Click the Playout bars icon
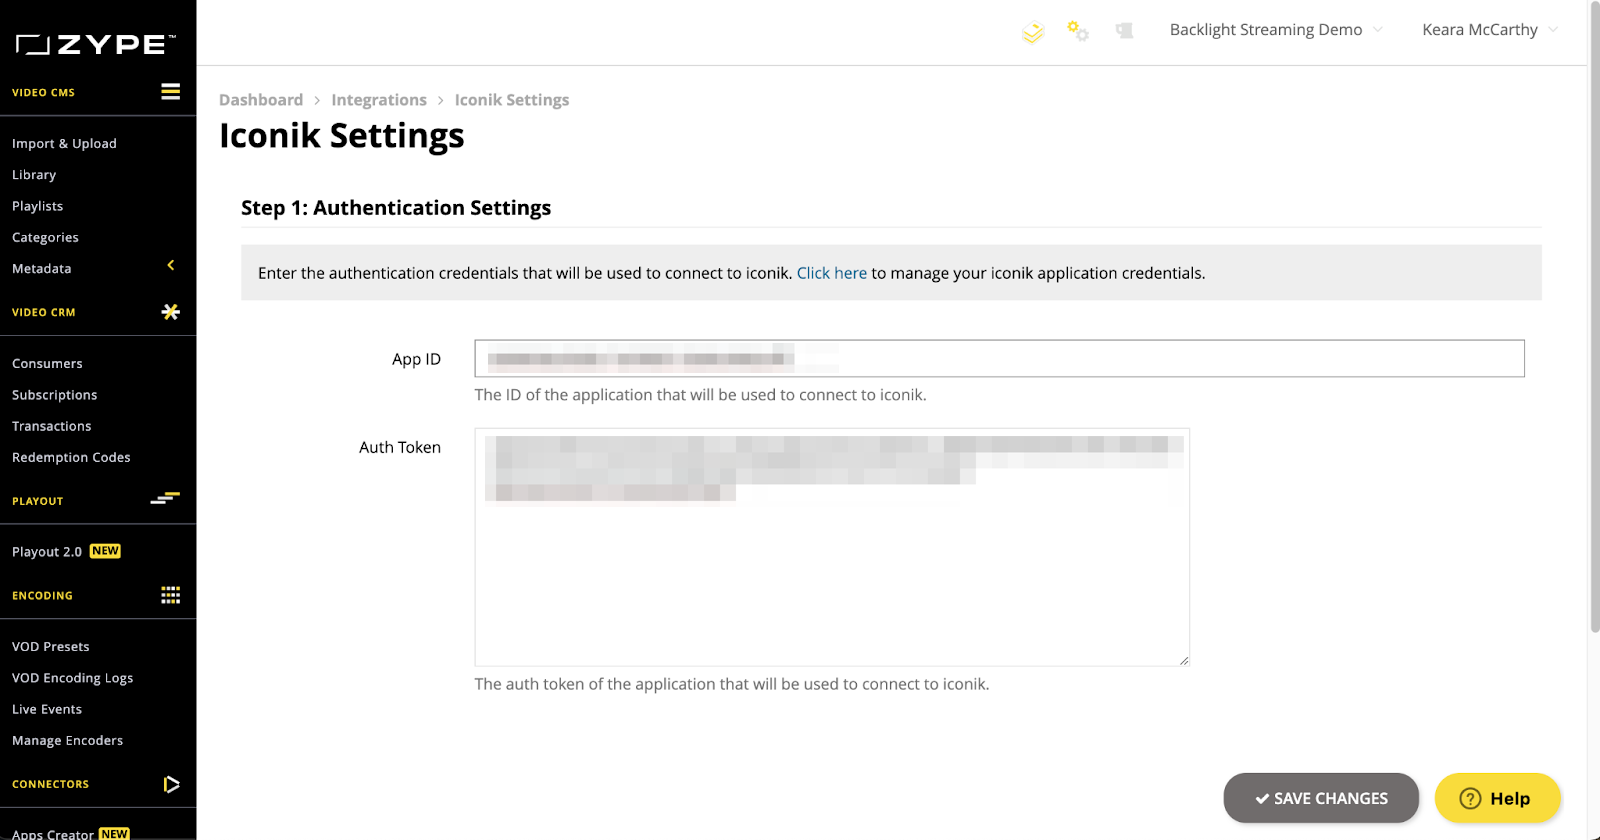The height and width of the screenshot is (840, 1600). (x=165, y=498)
